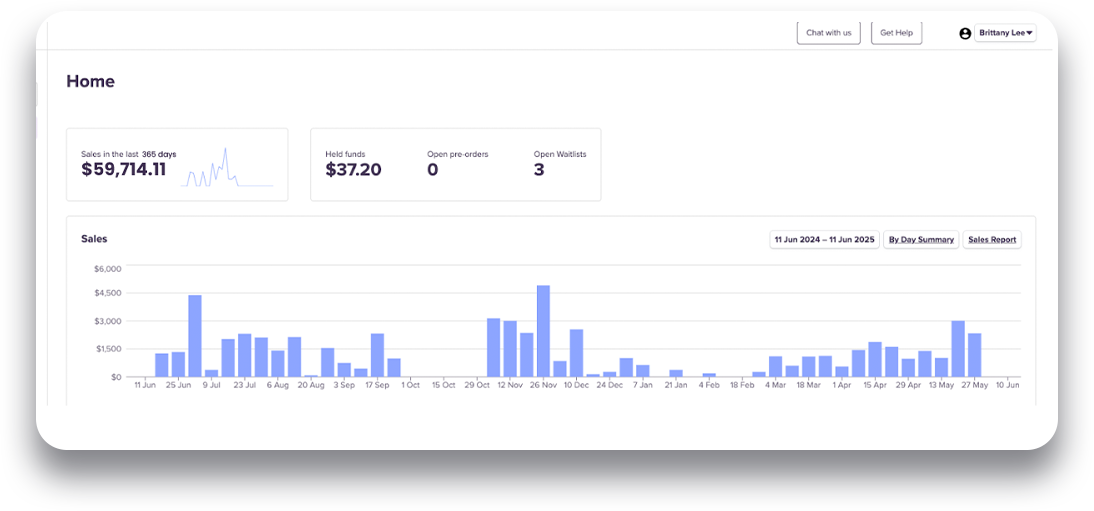The image size is (1094, 511).
Task: Click the Chat with us button
Action: tap(829, 33)
